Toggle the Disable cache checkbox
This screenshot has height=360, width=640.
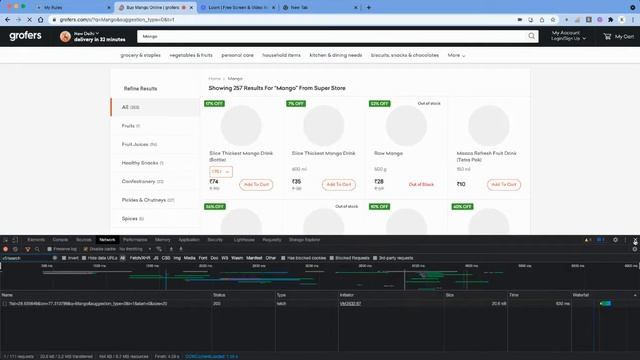85,249
